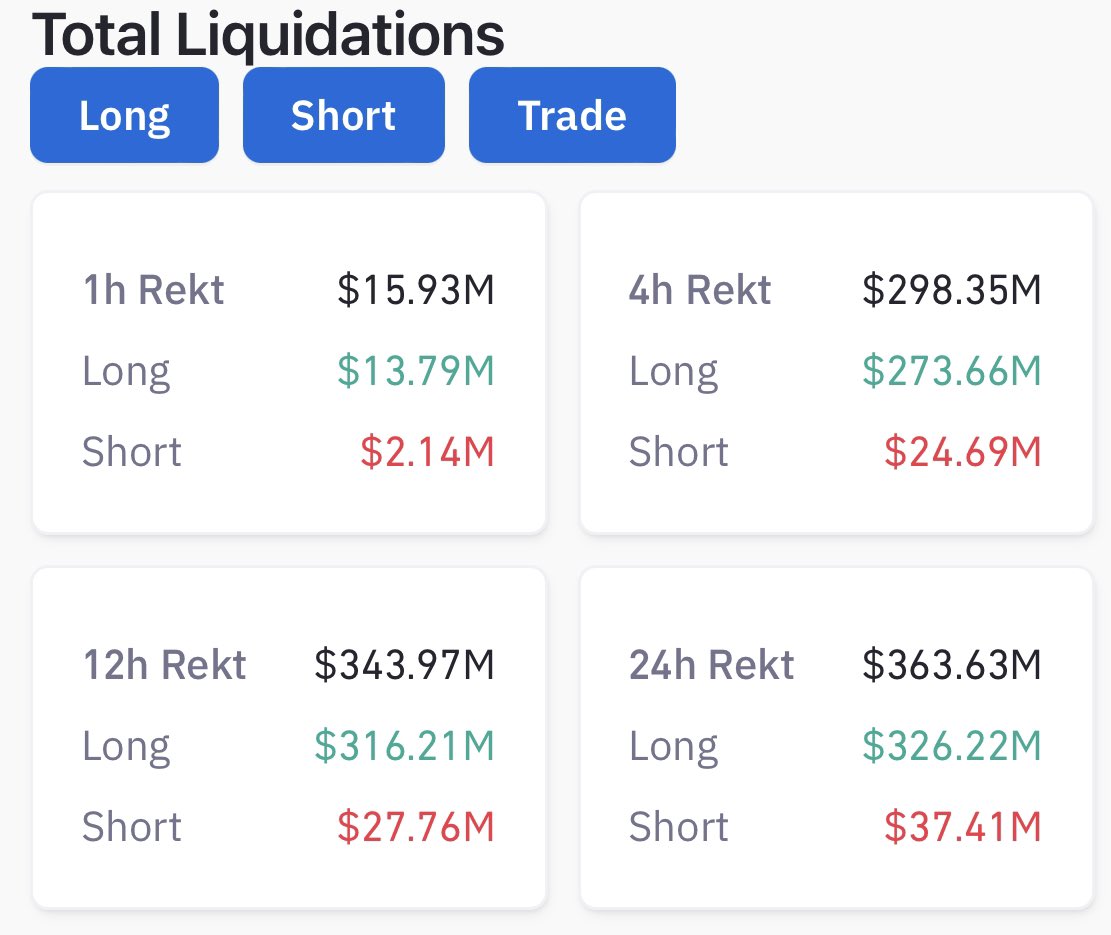
Task: Click the 12h Short value $27.76M
Action: (x=416, y=826)
